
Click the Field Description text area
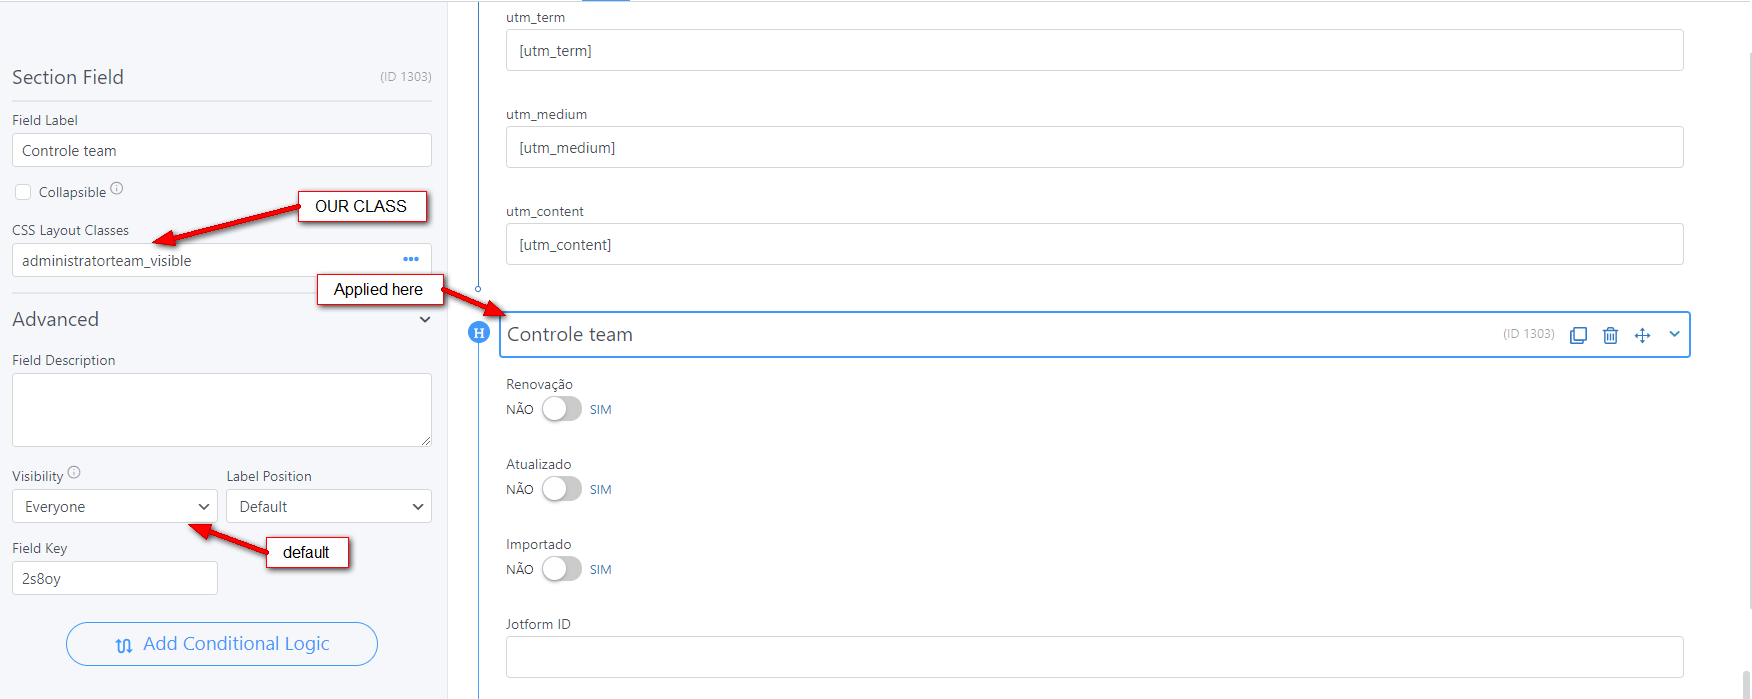tap(222, 410)
